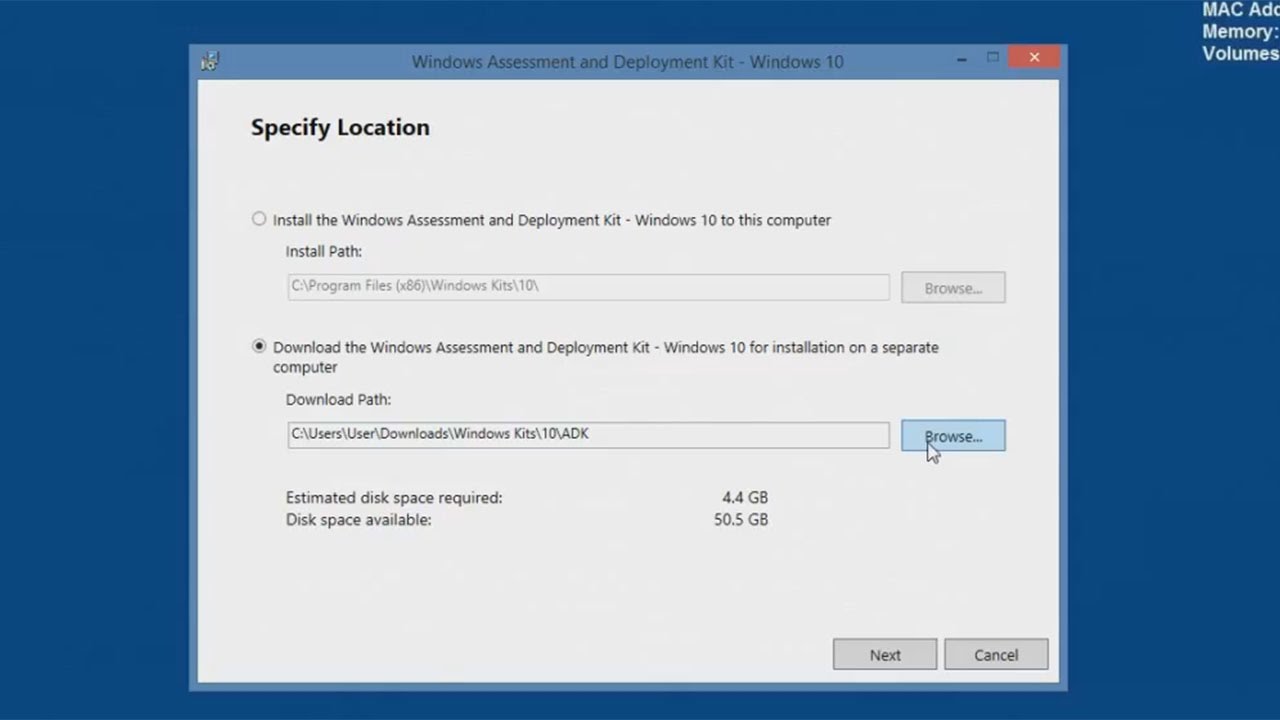This screenshot has height=720, width=1280.
Task: Close the ADK setup window
Action: (x=1034, y=58)
